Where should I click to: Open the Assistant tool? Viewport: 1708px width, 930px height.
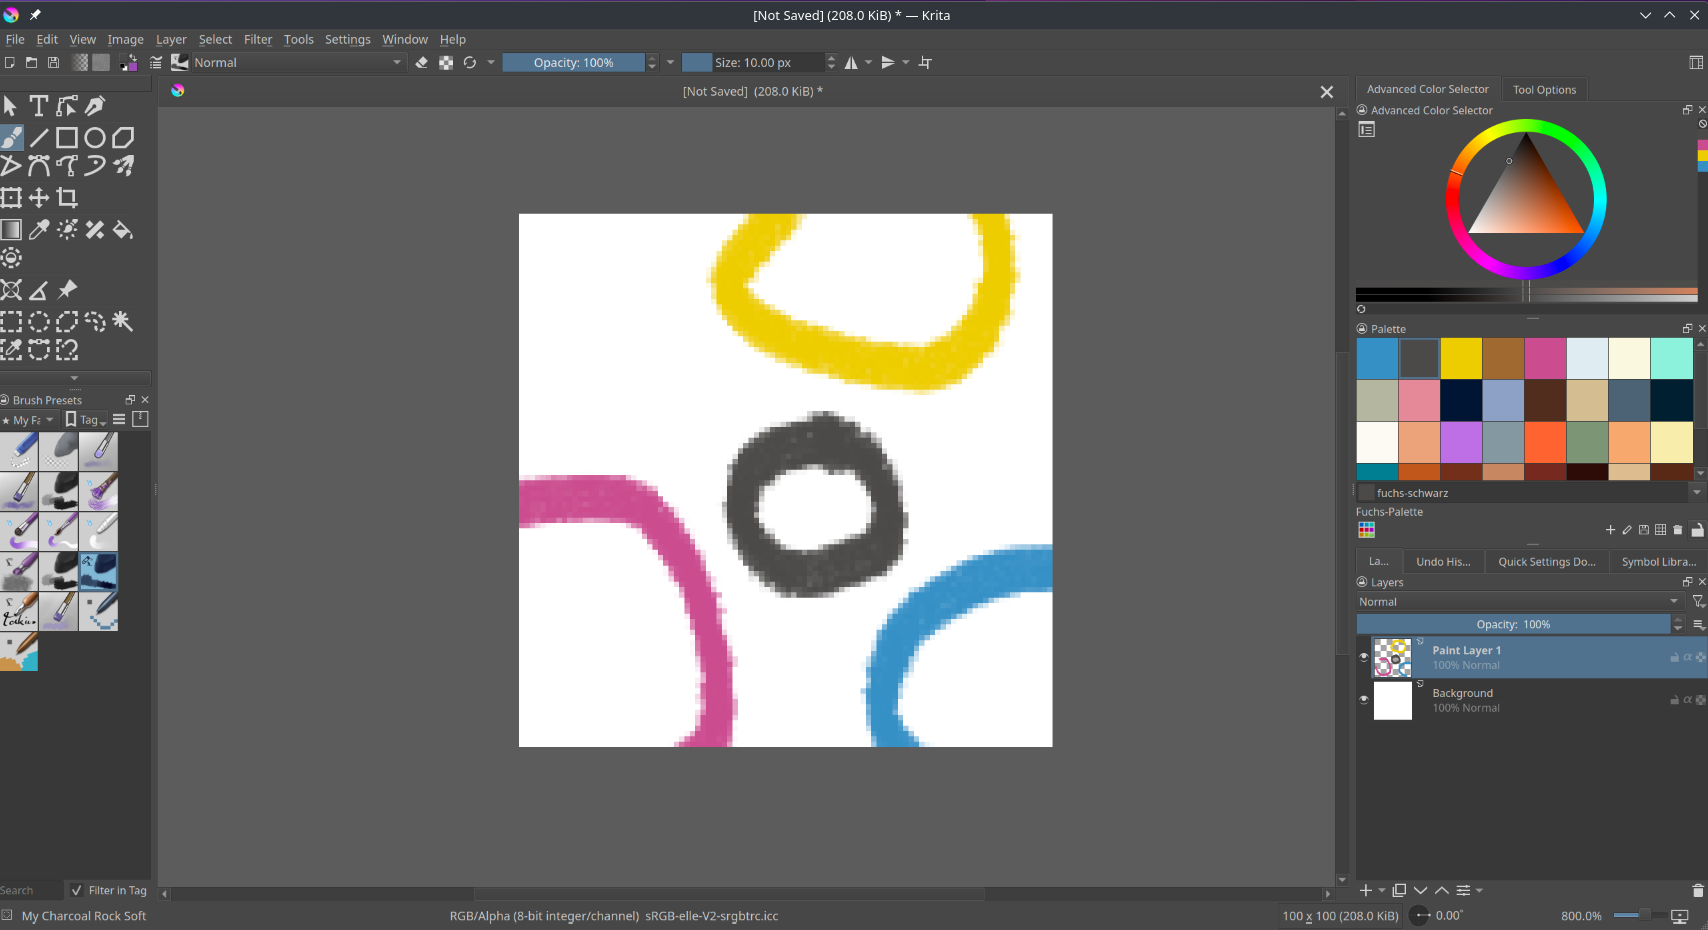pos(11,290)
